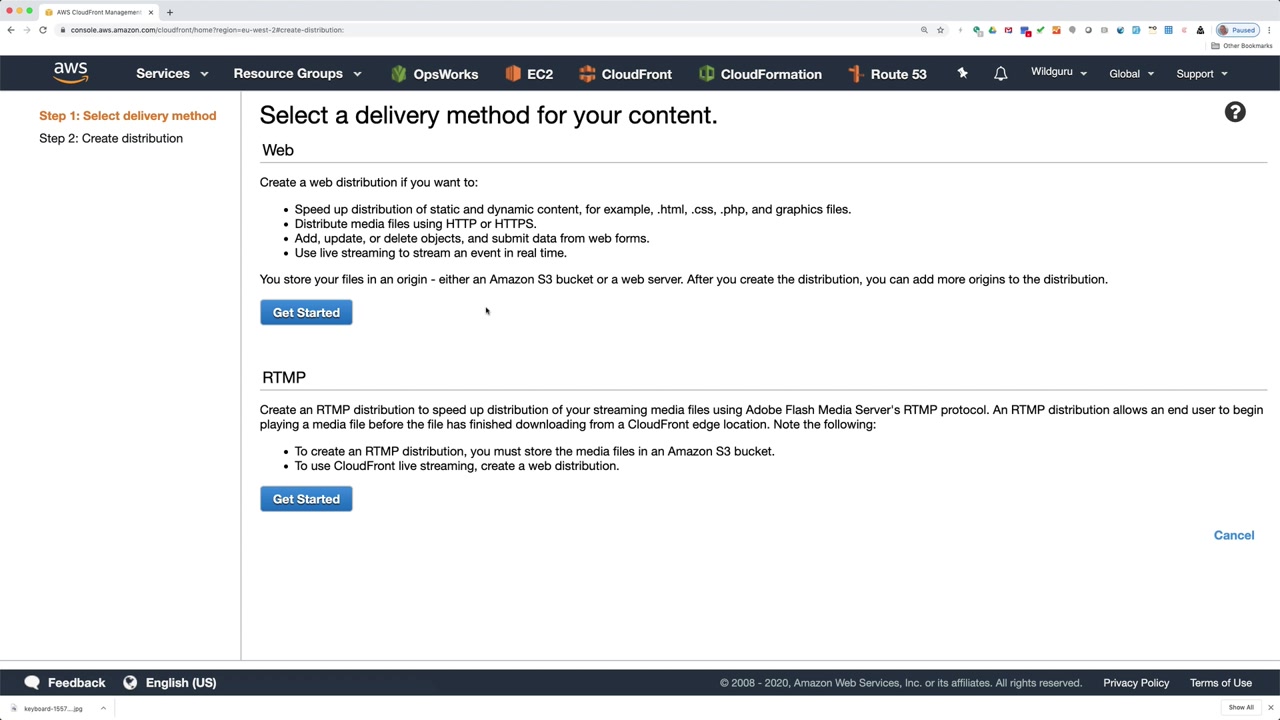
Task: Click the AWS logo home icon
Action: coord(71,73)
